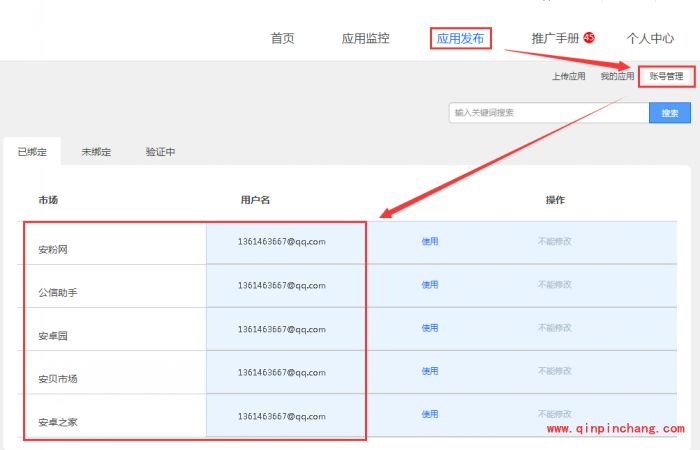Viewport: 700px width, 450px height.
Task: Click the blue 搜索 button
Action: (670, 112)
